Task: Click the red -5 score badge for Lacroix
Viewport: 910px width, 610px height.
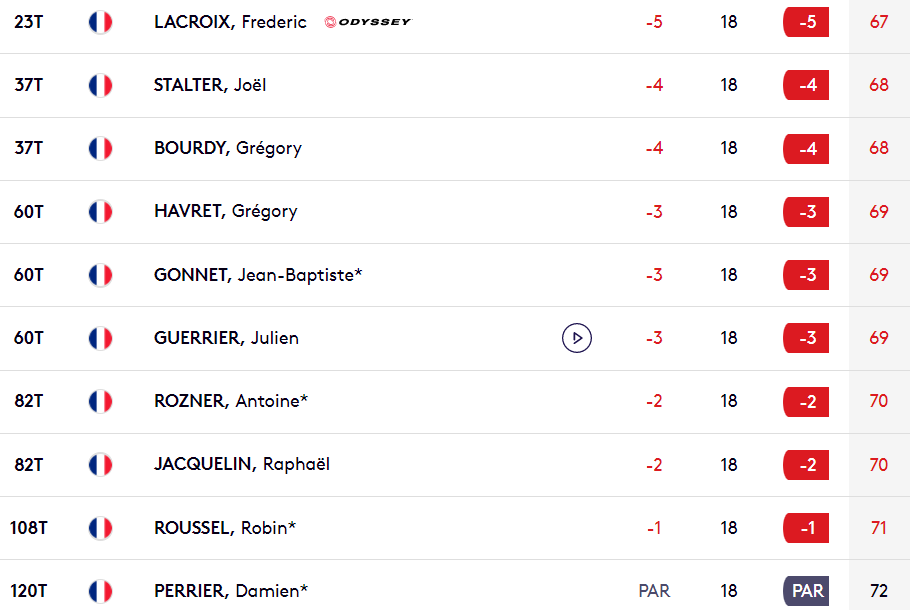Action: pyautogui.click(x=806, y=22)
